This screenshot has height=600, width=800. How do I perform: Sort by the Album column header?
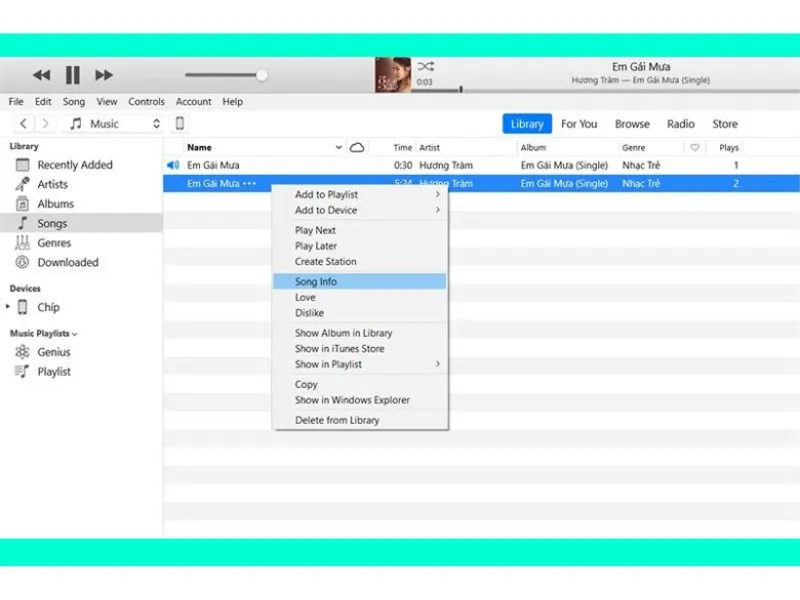[x=533, y=147]
